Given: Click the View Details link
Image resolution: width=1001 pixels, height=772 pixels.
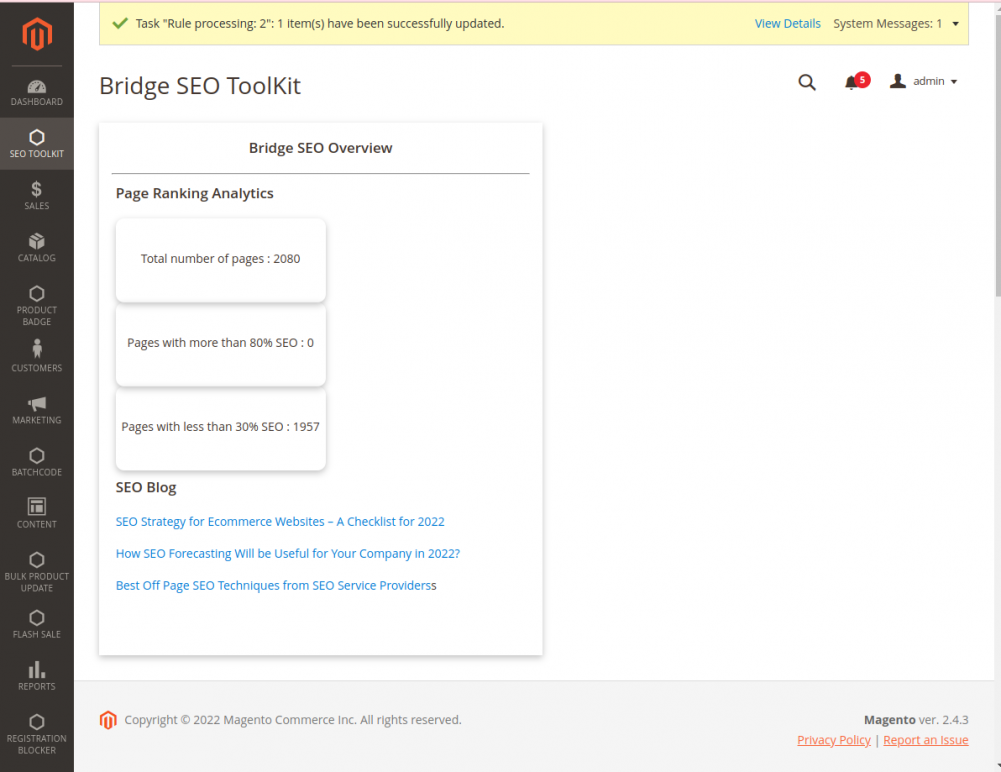Looking at the screenshot, I should [787, 23].
